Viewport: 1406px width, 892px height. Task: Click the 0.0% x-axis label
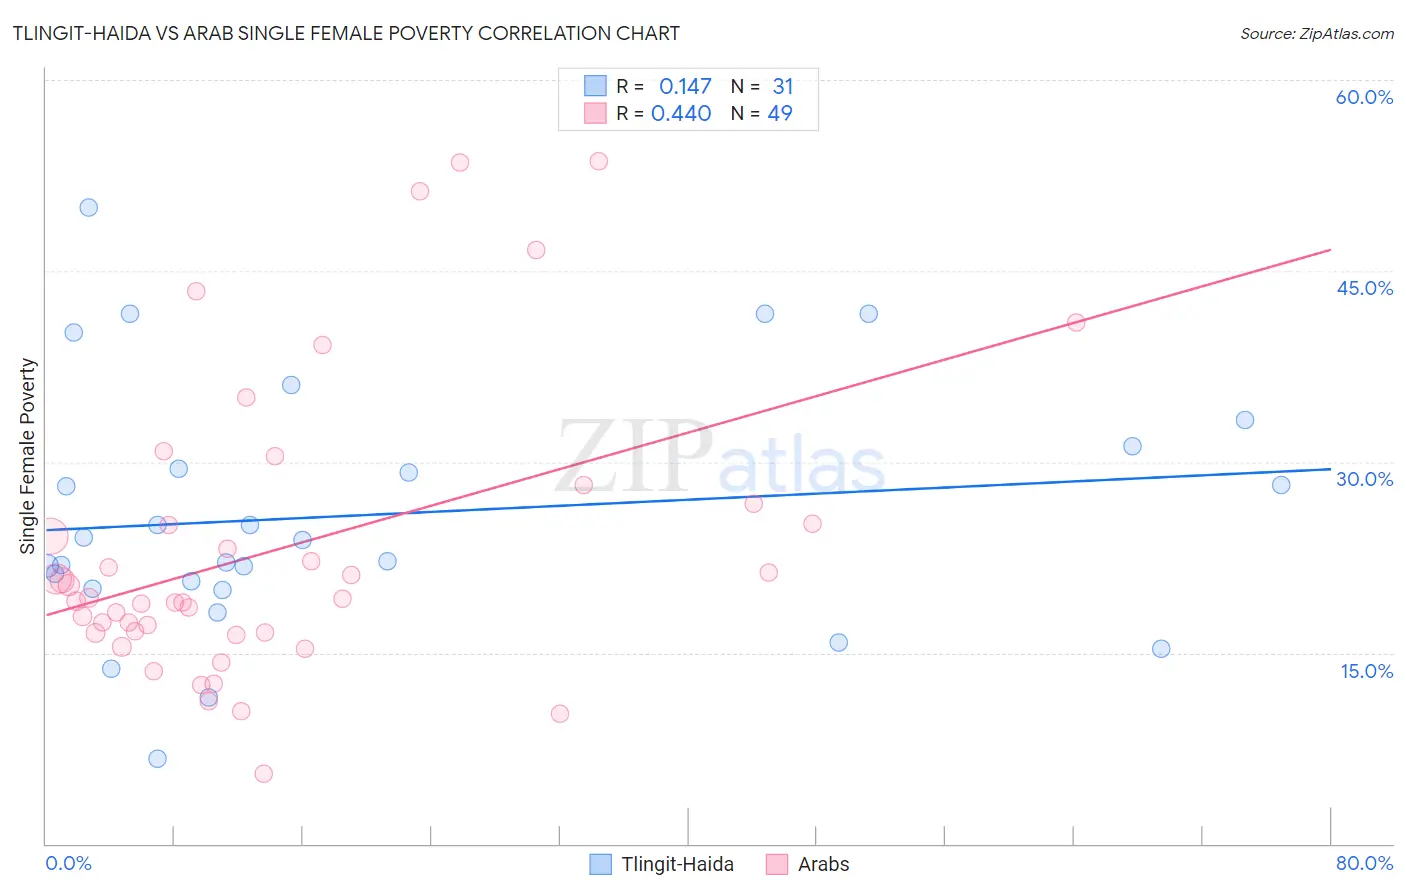pyautogui.click(x=68, y=863)
